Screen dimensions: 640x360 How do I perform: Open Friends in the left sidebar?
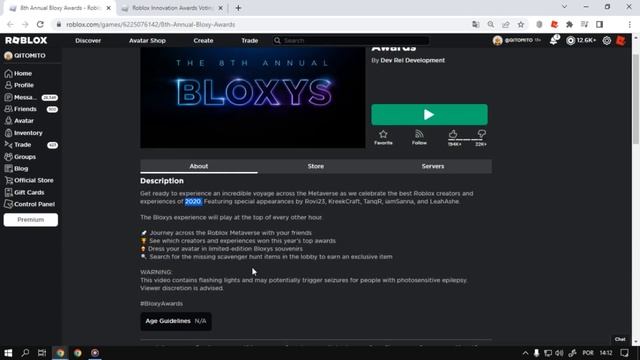(31, 109)
